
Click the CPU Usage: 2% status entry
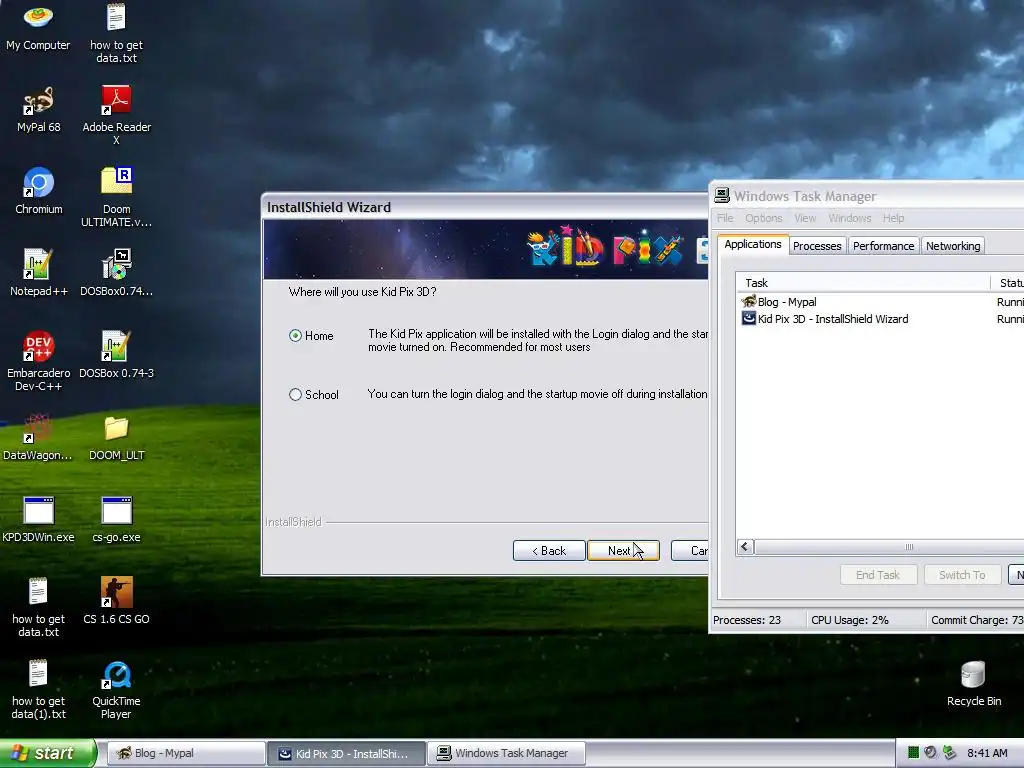click(x=850, y=620)
